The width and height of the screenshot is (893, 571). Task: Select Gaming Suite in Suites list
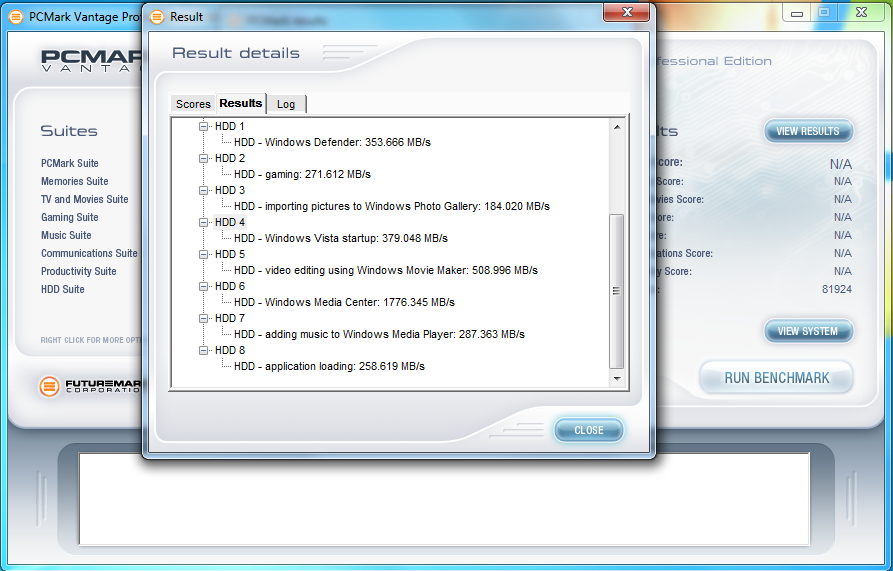tap(69, 217)
